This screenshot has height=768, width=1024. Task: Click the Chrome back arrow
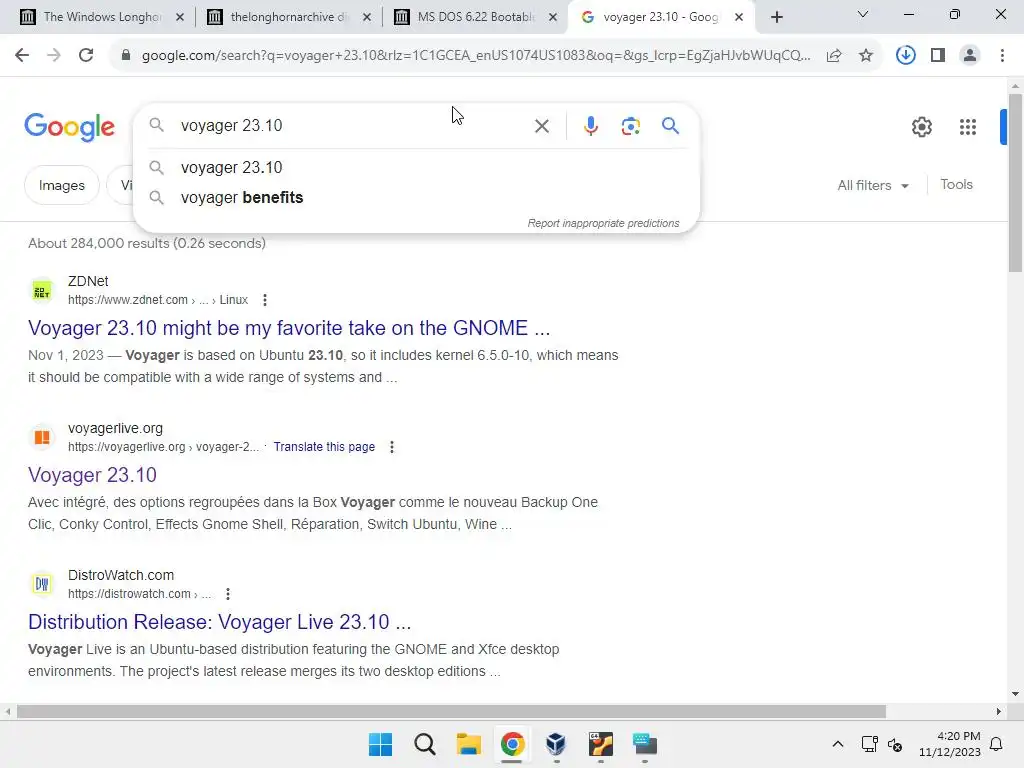point(22,56)
